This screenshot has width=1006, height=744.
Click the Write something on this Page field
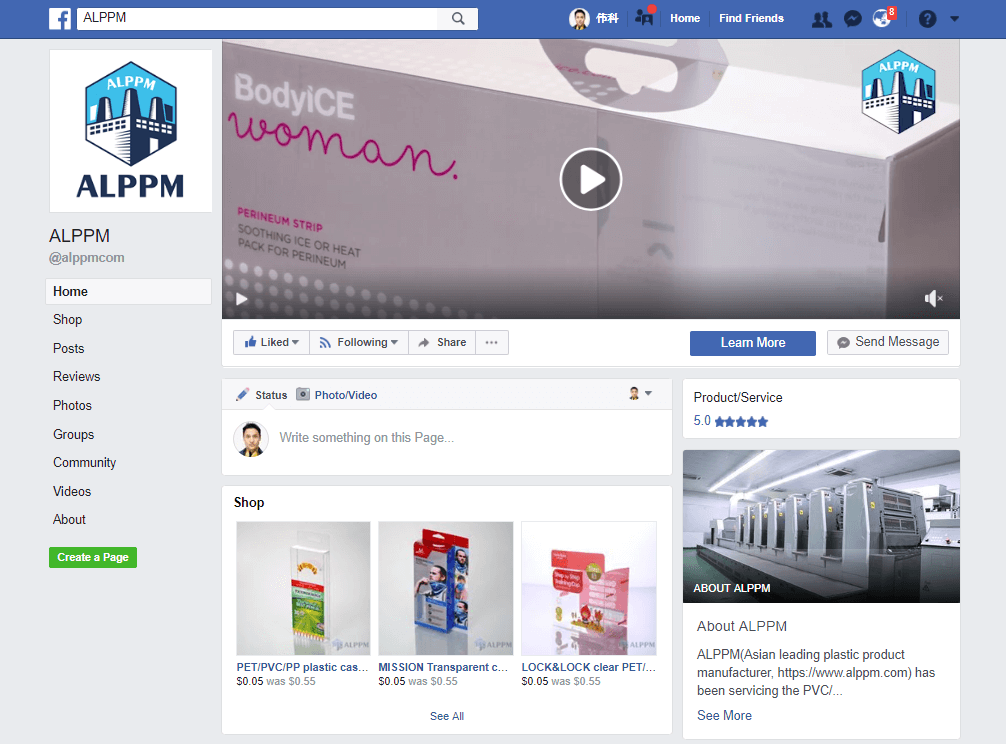(366, 437)
